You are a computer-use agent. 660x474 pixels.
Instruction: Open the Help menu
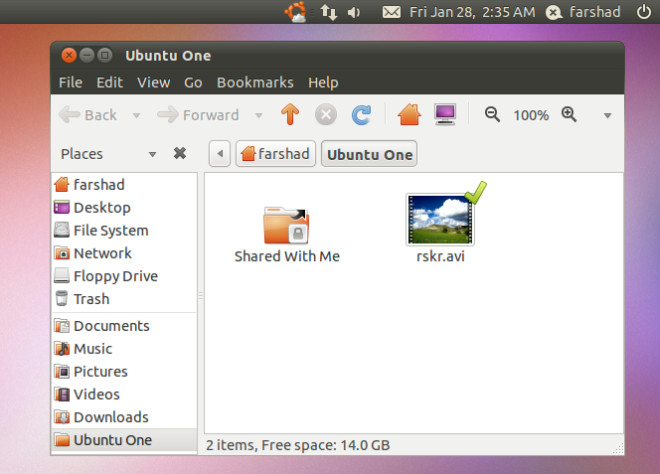(323, 83)
